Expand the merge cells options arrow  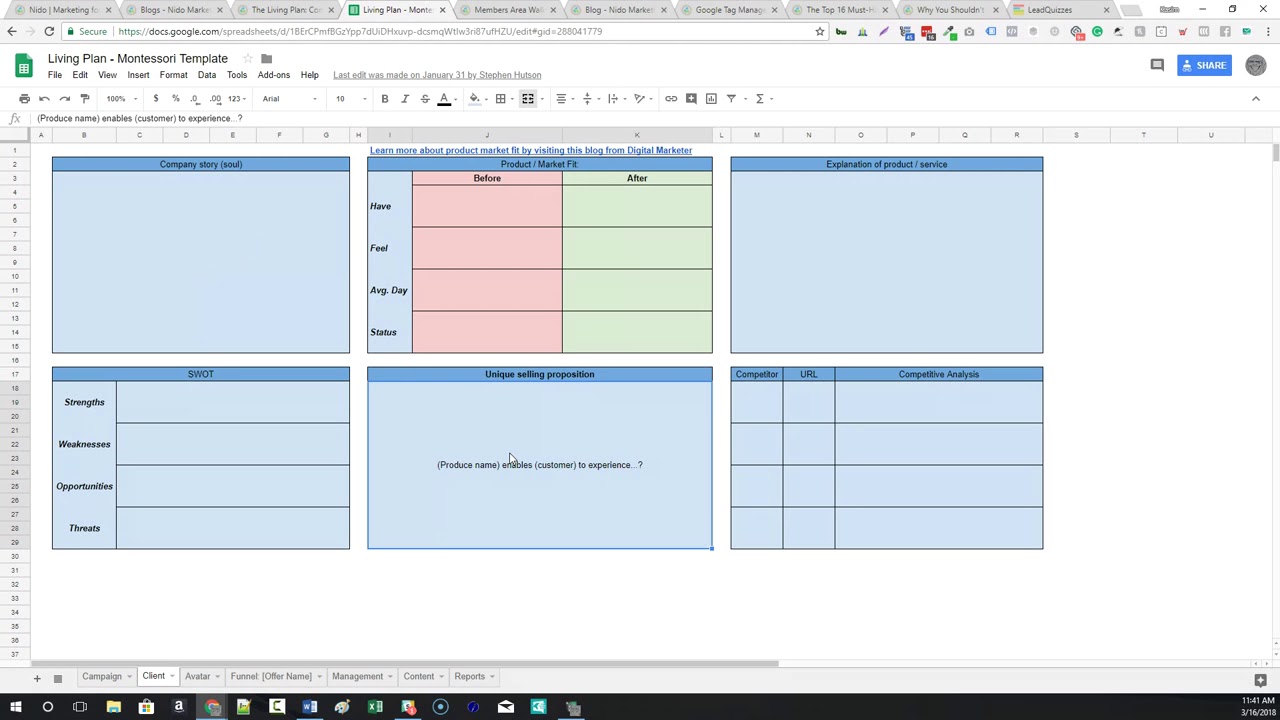pyautogui.click(x=541, y=98)
